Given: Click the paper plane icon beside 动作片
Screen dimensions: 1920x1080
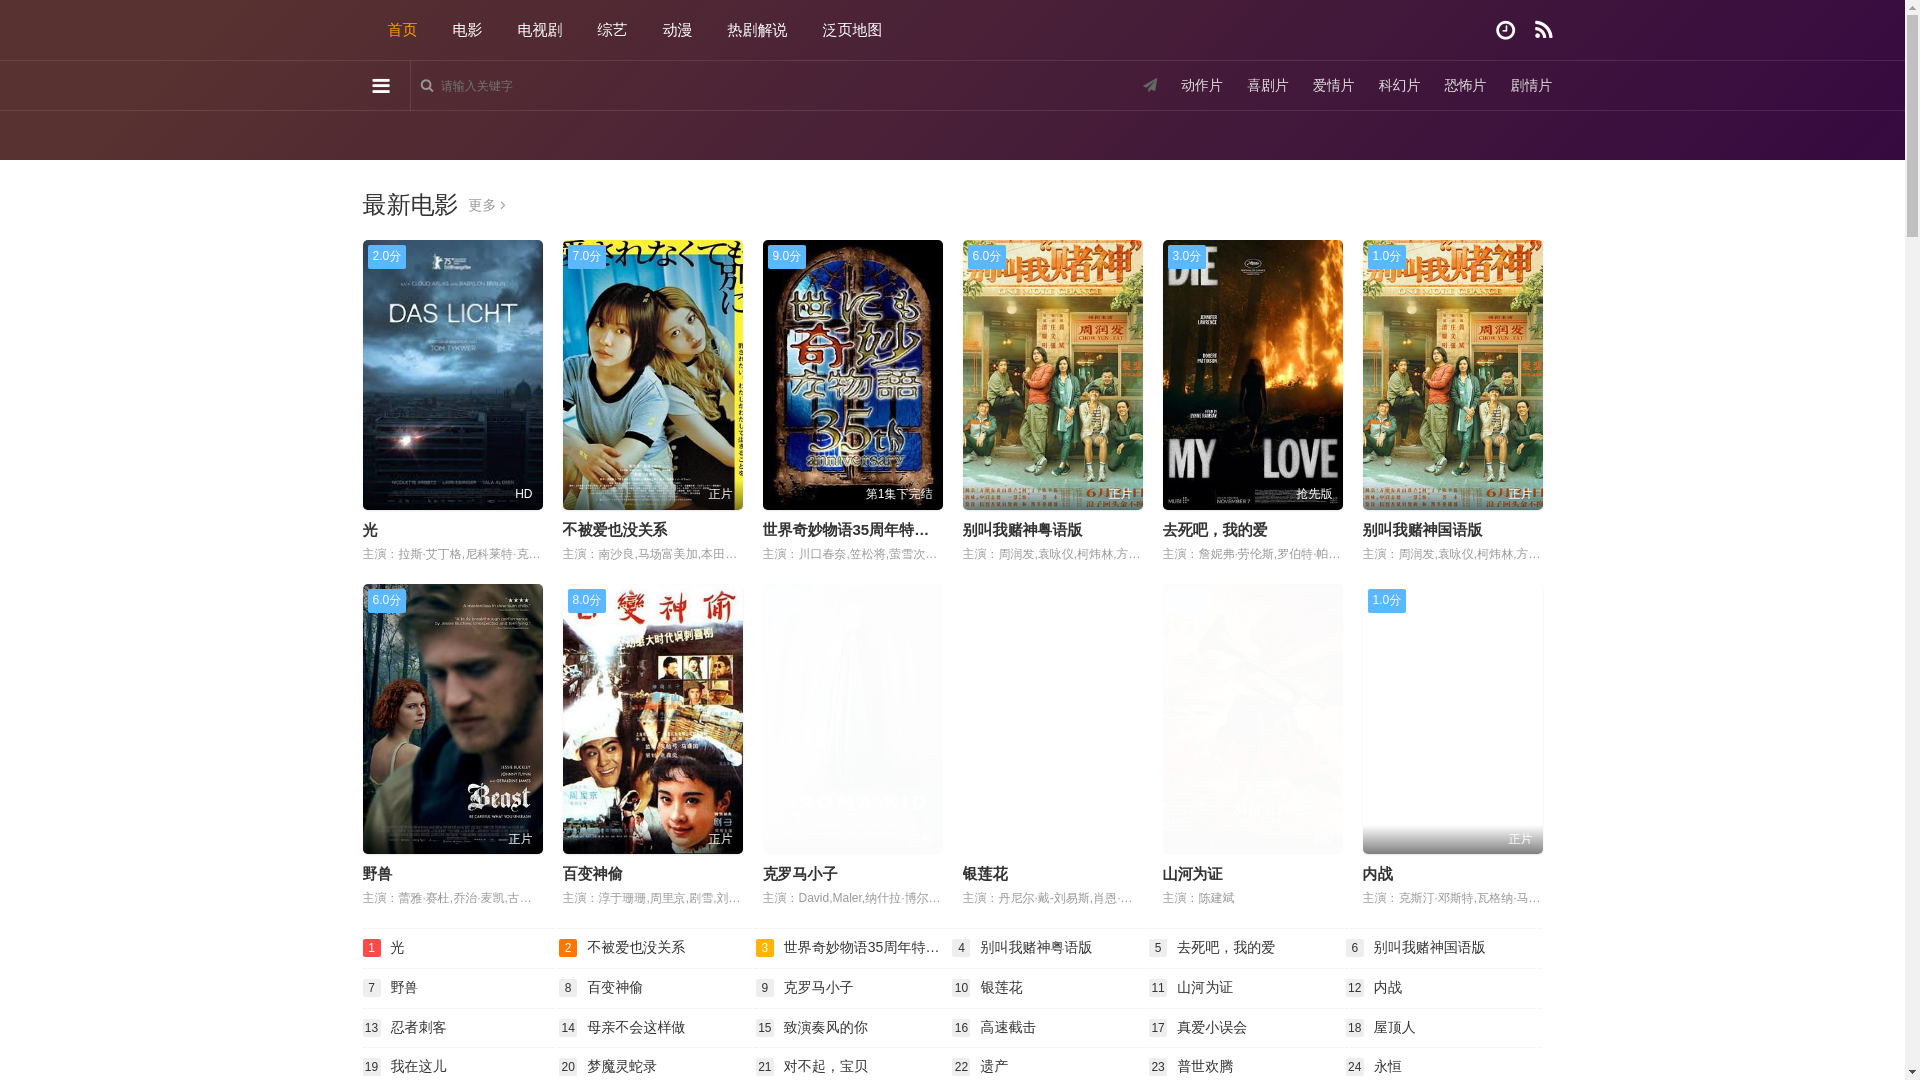Looking at the screenshot, I should (1150, 86).
